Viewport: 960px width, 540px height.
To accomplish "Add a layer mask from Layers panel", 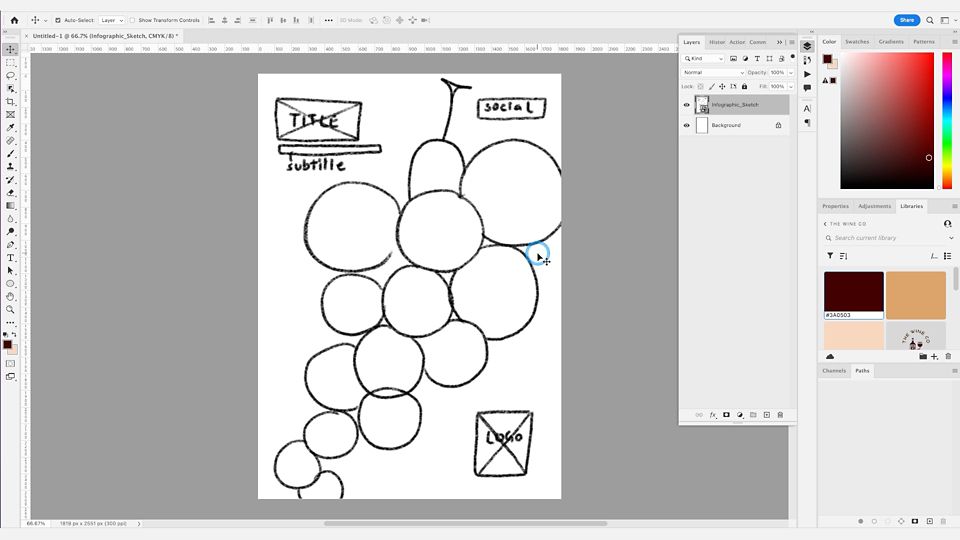I will coord(726,415).
